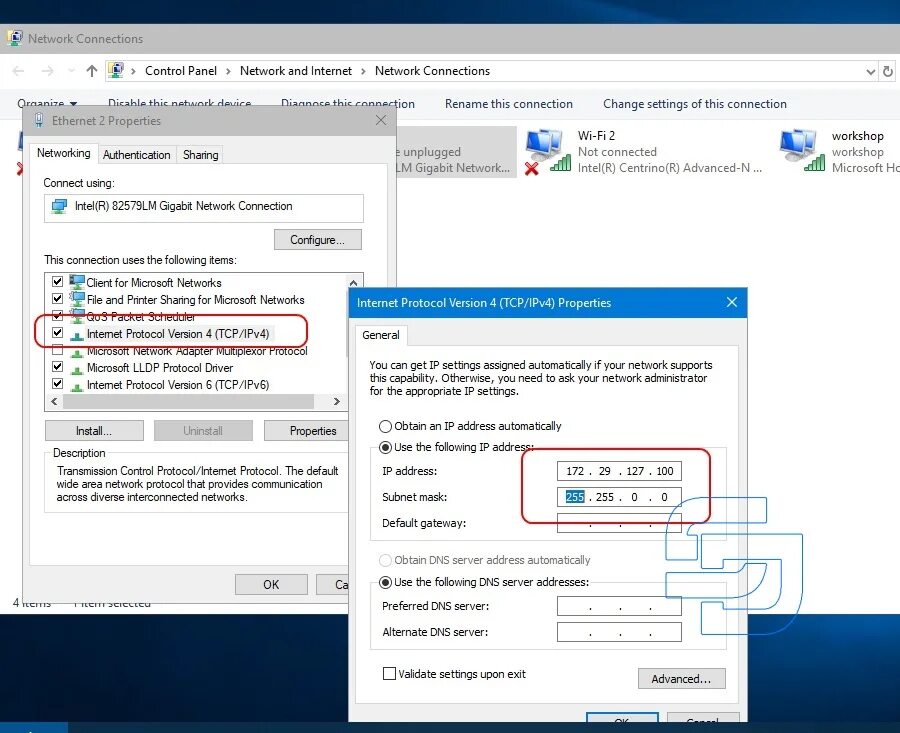Uncheck Internet Protocol Version 6 (TCP/IPv6)
900x733 pixels.
click(58, 384)
